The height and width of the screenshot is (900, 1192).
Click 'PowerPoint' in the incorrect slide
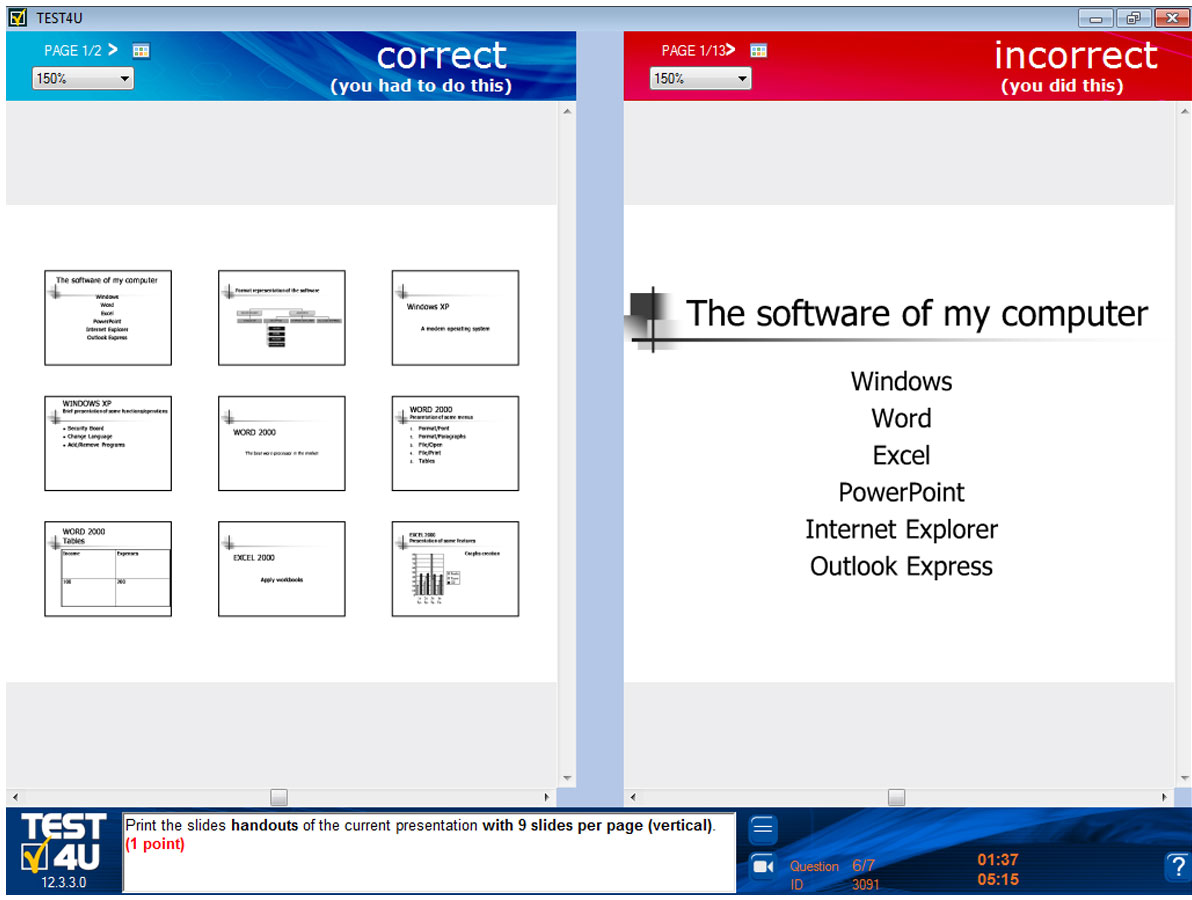[901, 493]
